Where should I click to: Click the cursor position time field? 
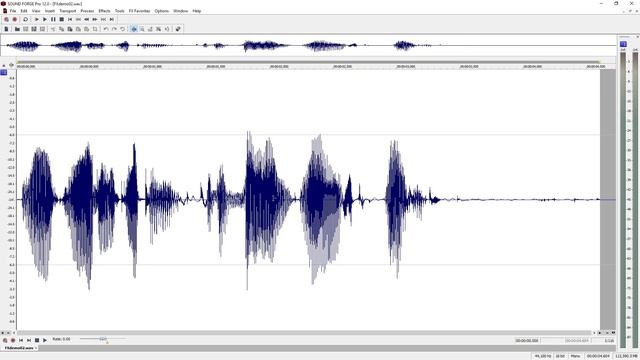527,340
